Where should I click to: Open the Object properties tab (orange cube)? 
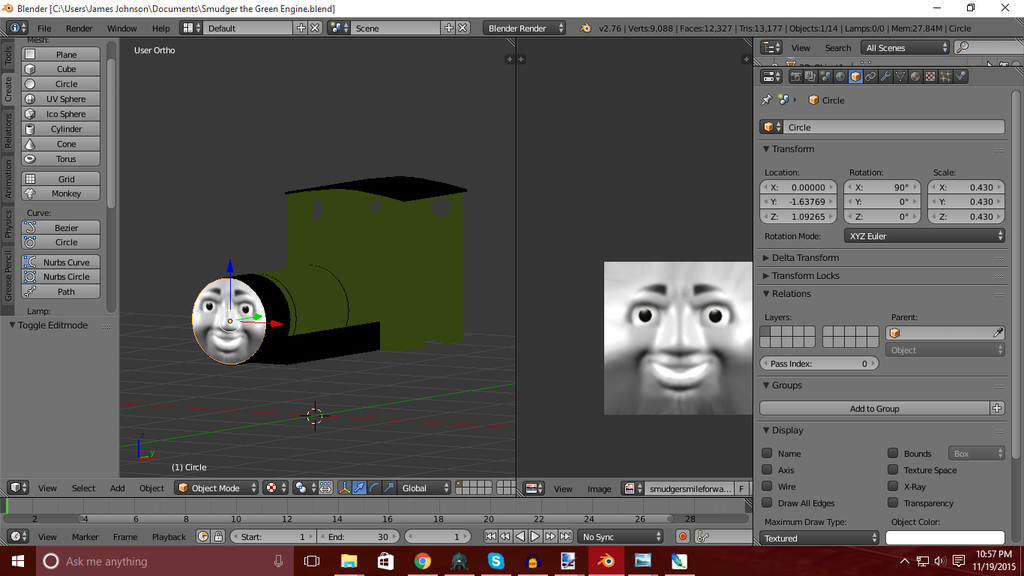pyautogui.click(x=856, y=76)
